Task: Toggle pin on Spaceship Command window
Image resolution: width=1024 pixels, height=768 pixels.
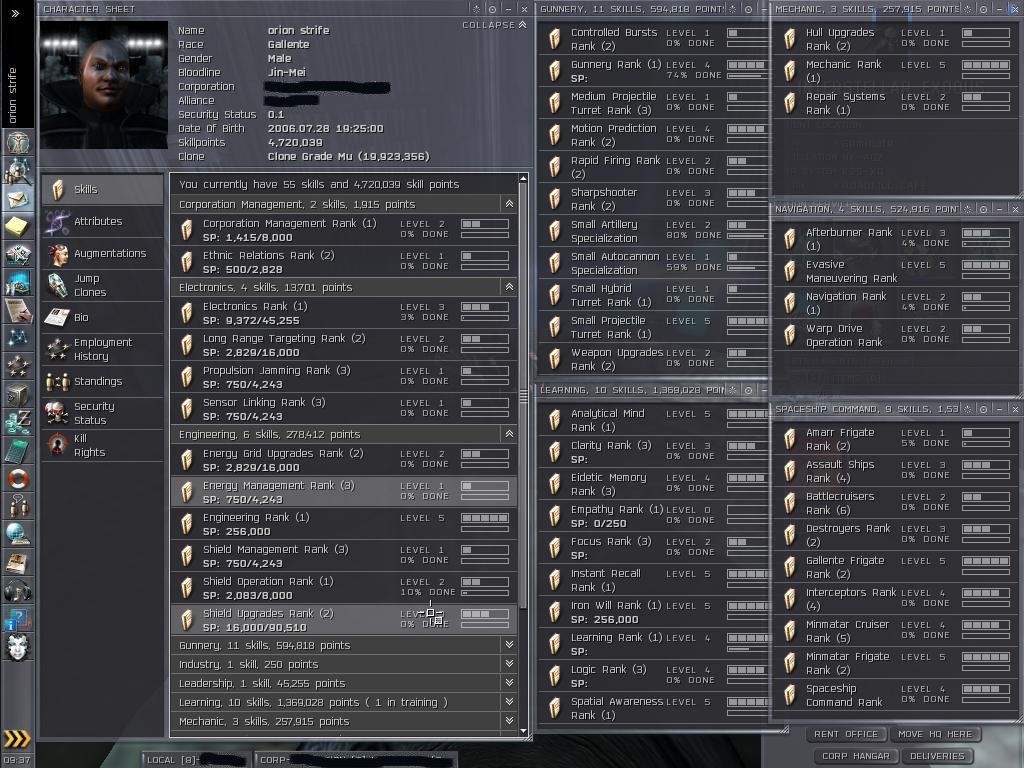Action: [967, 409]
